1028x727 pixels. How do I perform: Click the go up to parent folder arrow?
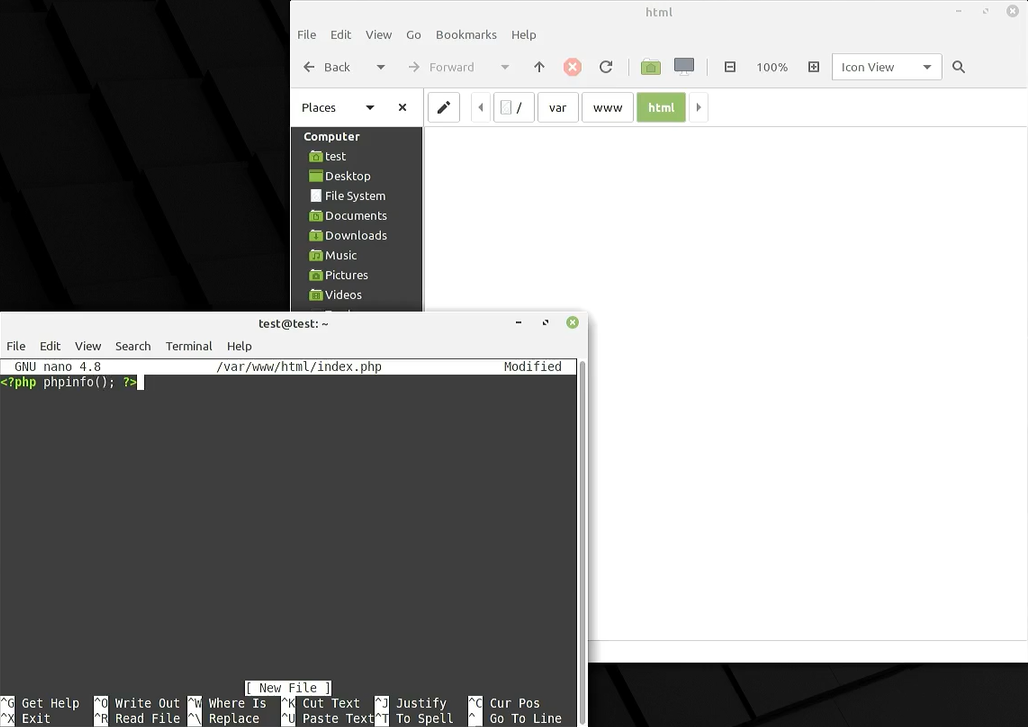(539, 67)
